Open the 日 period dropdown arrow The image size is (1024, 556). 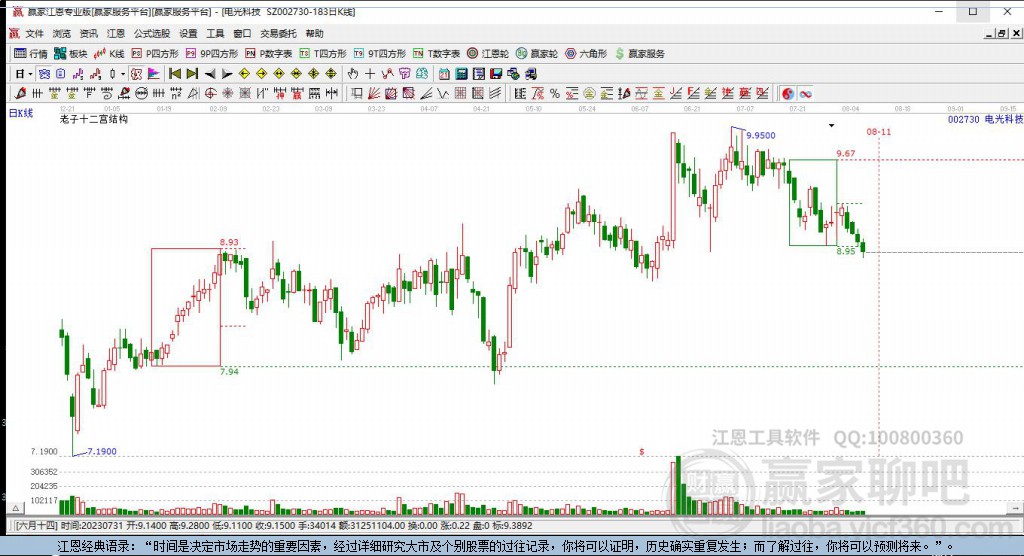(30, 74)
